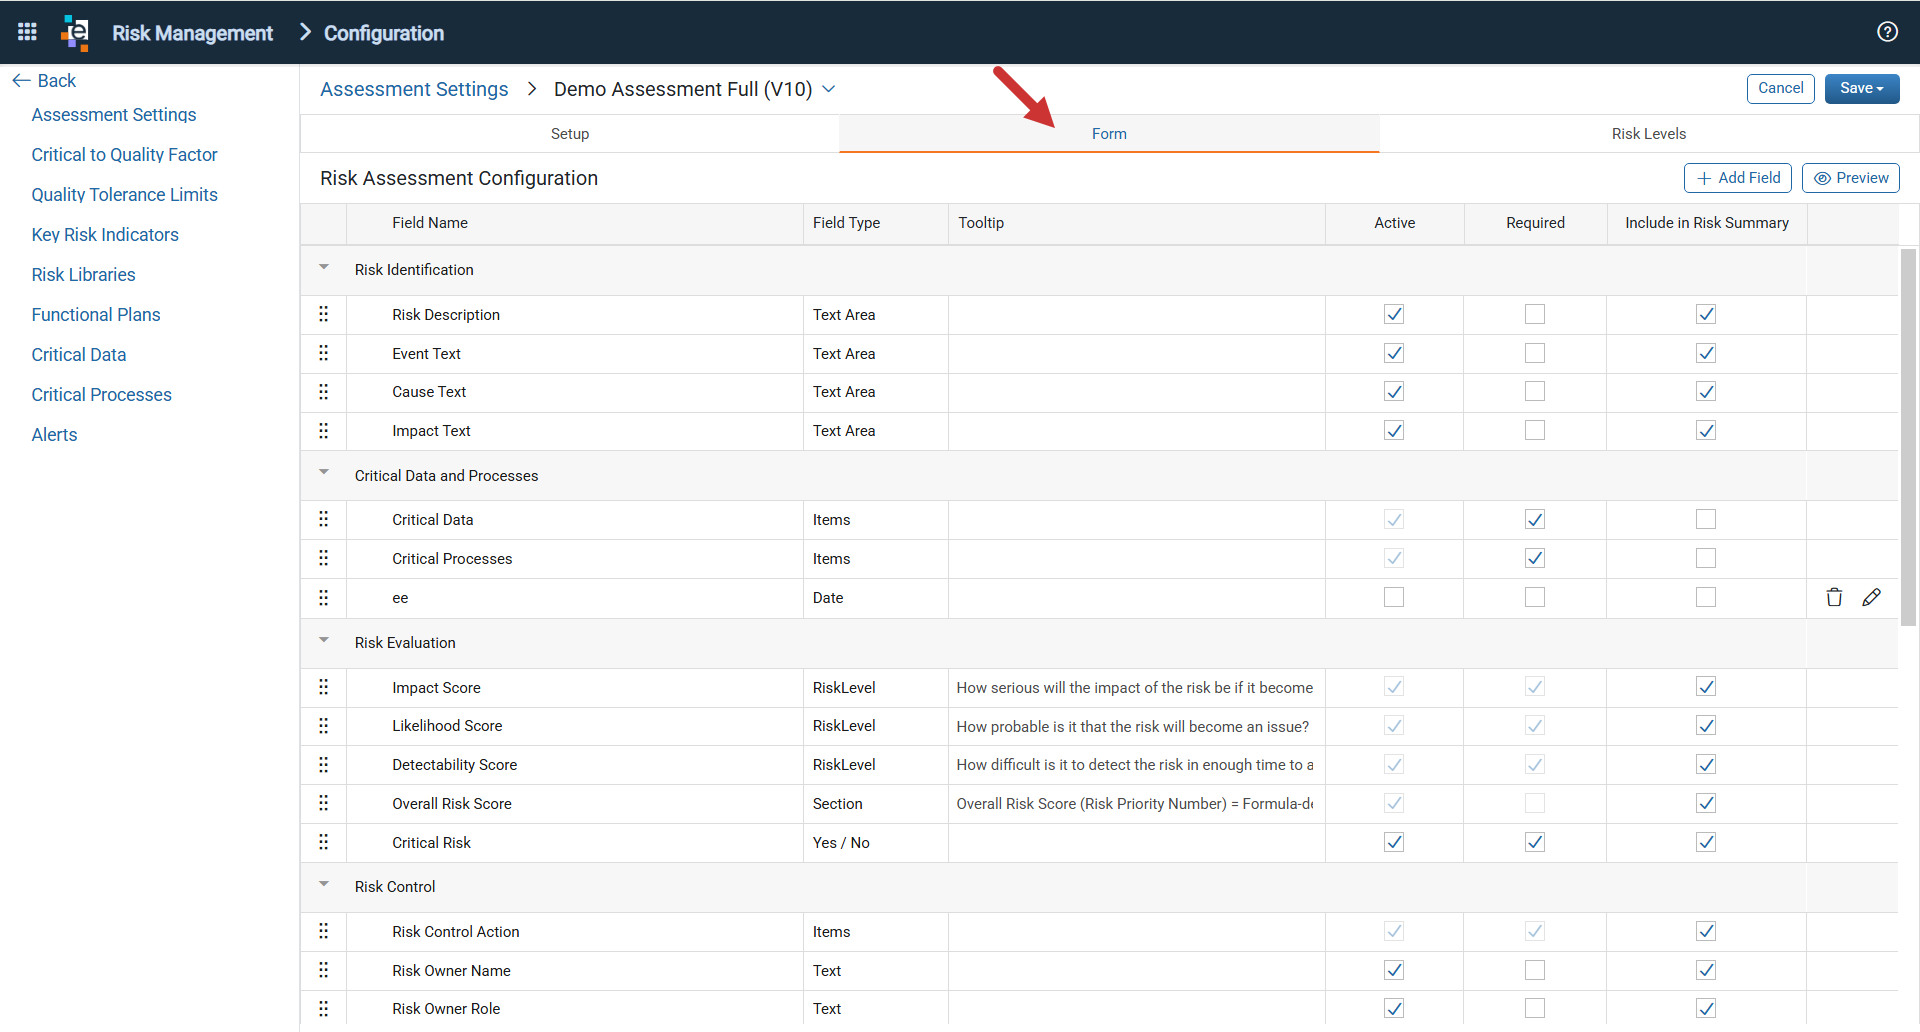This screenshot has height=1032, width=1920.
Task: Open Risk Libraries in sidebar
Action: 83,275
